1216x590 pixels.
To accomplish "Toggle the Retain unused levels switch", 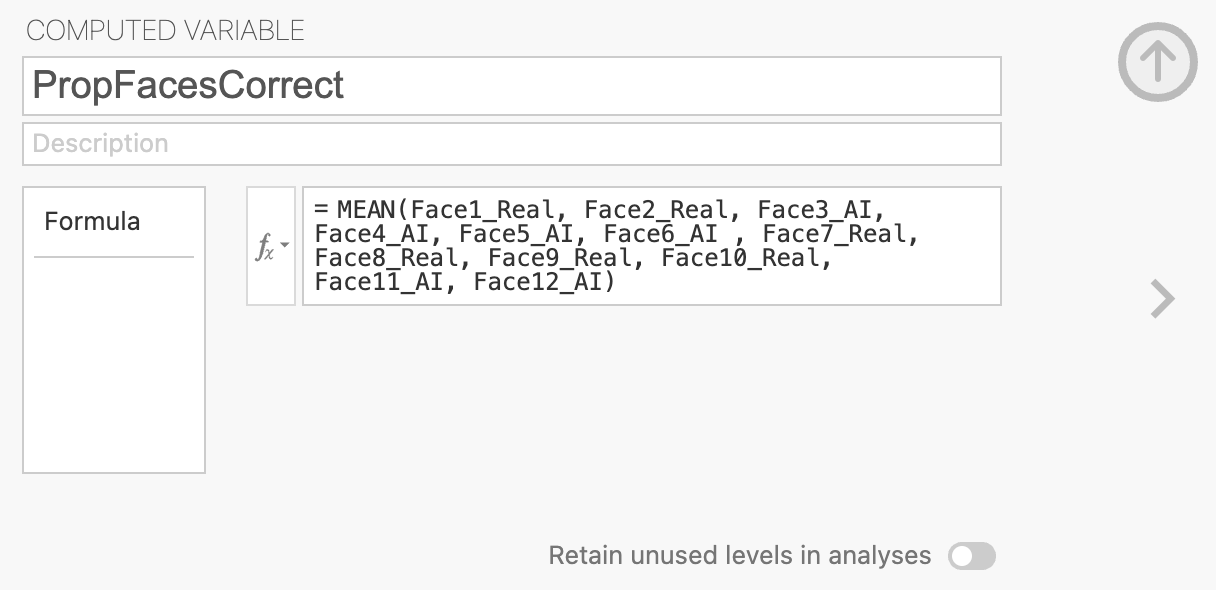I will [x=971, y=556].
